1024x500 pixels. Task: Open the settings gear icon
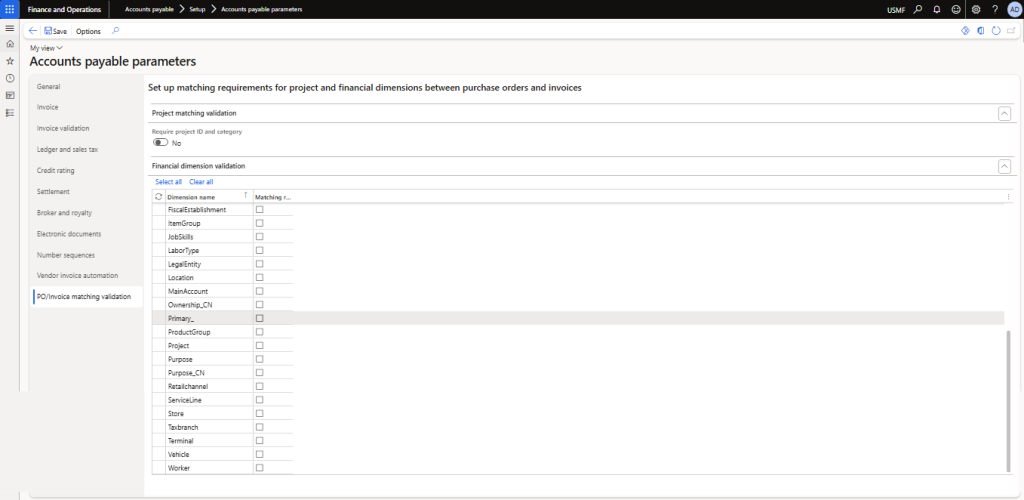point(976,9)
